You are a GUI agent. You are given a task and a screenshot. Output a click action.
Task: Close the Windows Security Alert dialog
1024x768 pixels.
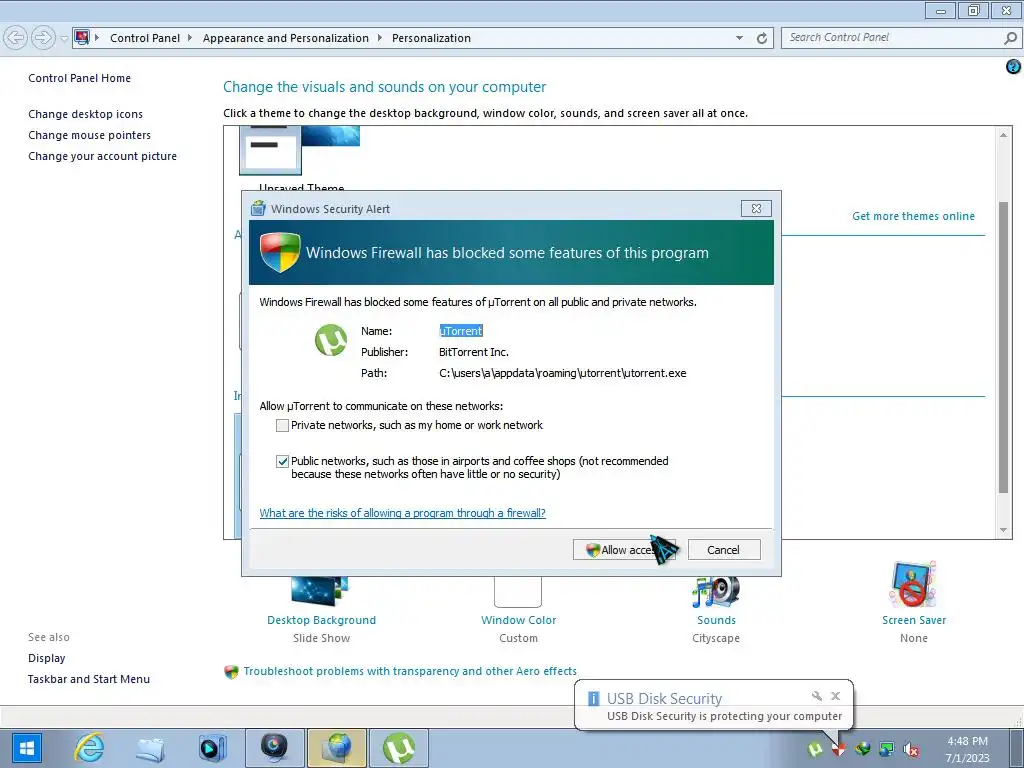pos(756,208)
